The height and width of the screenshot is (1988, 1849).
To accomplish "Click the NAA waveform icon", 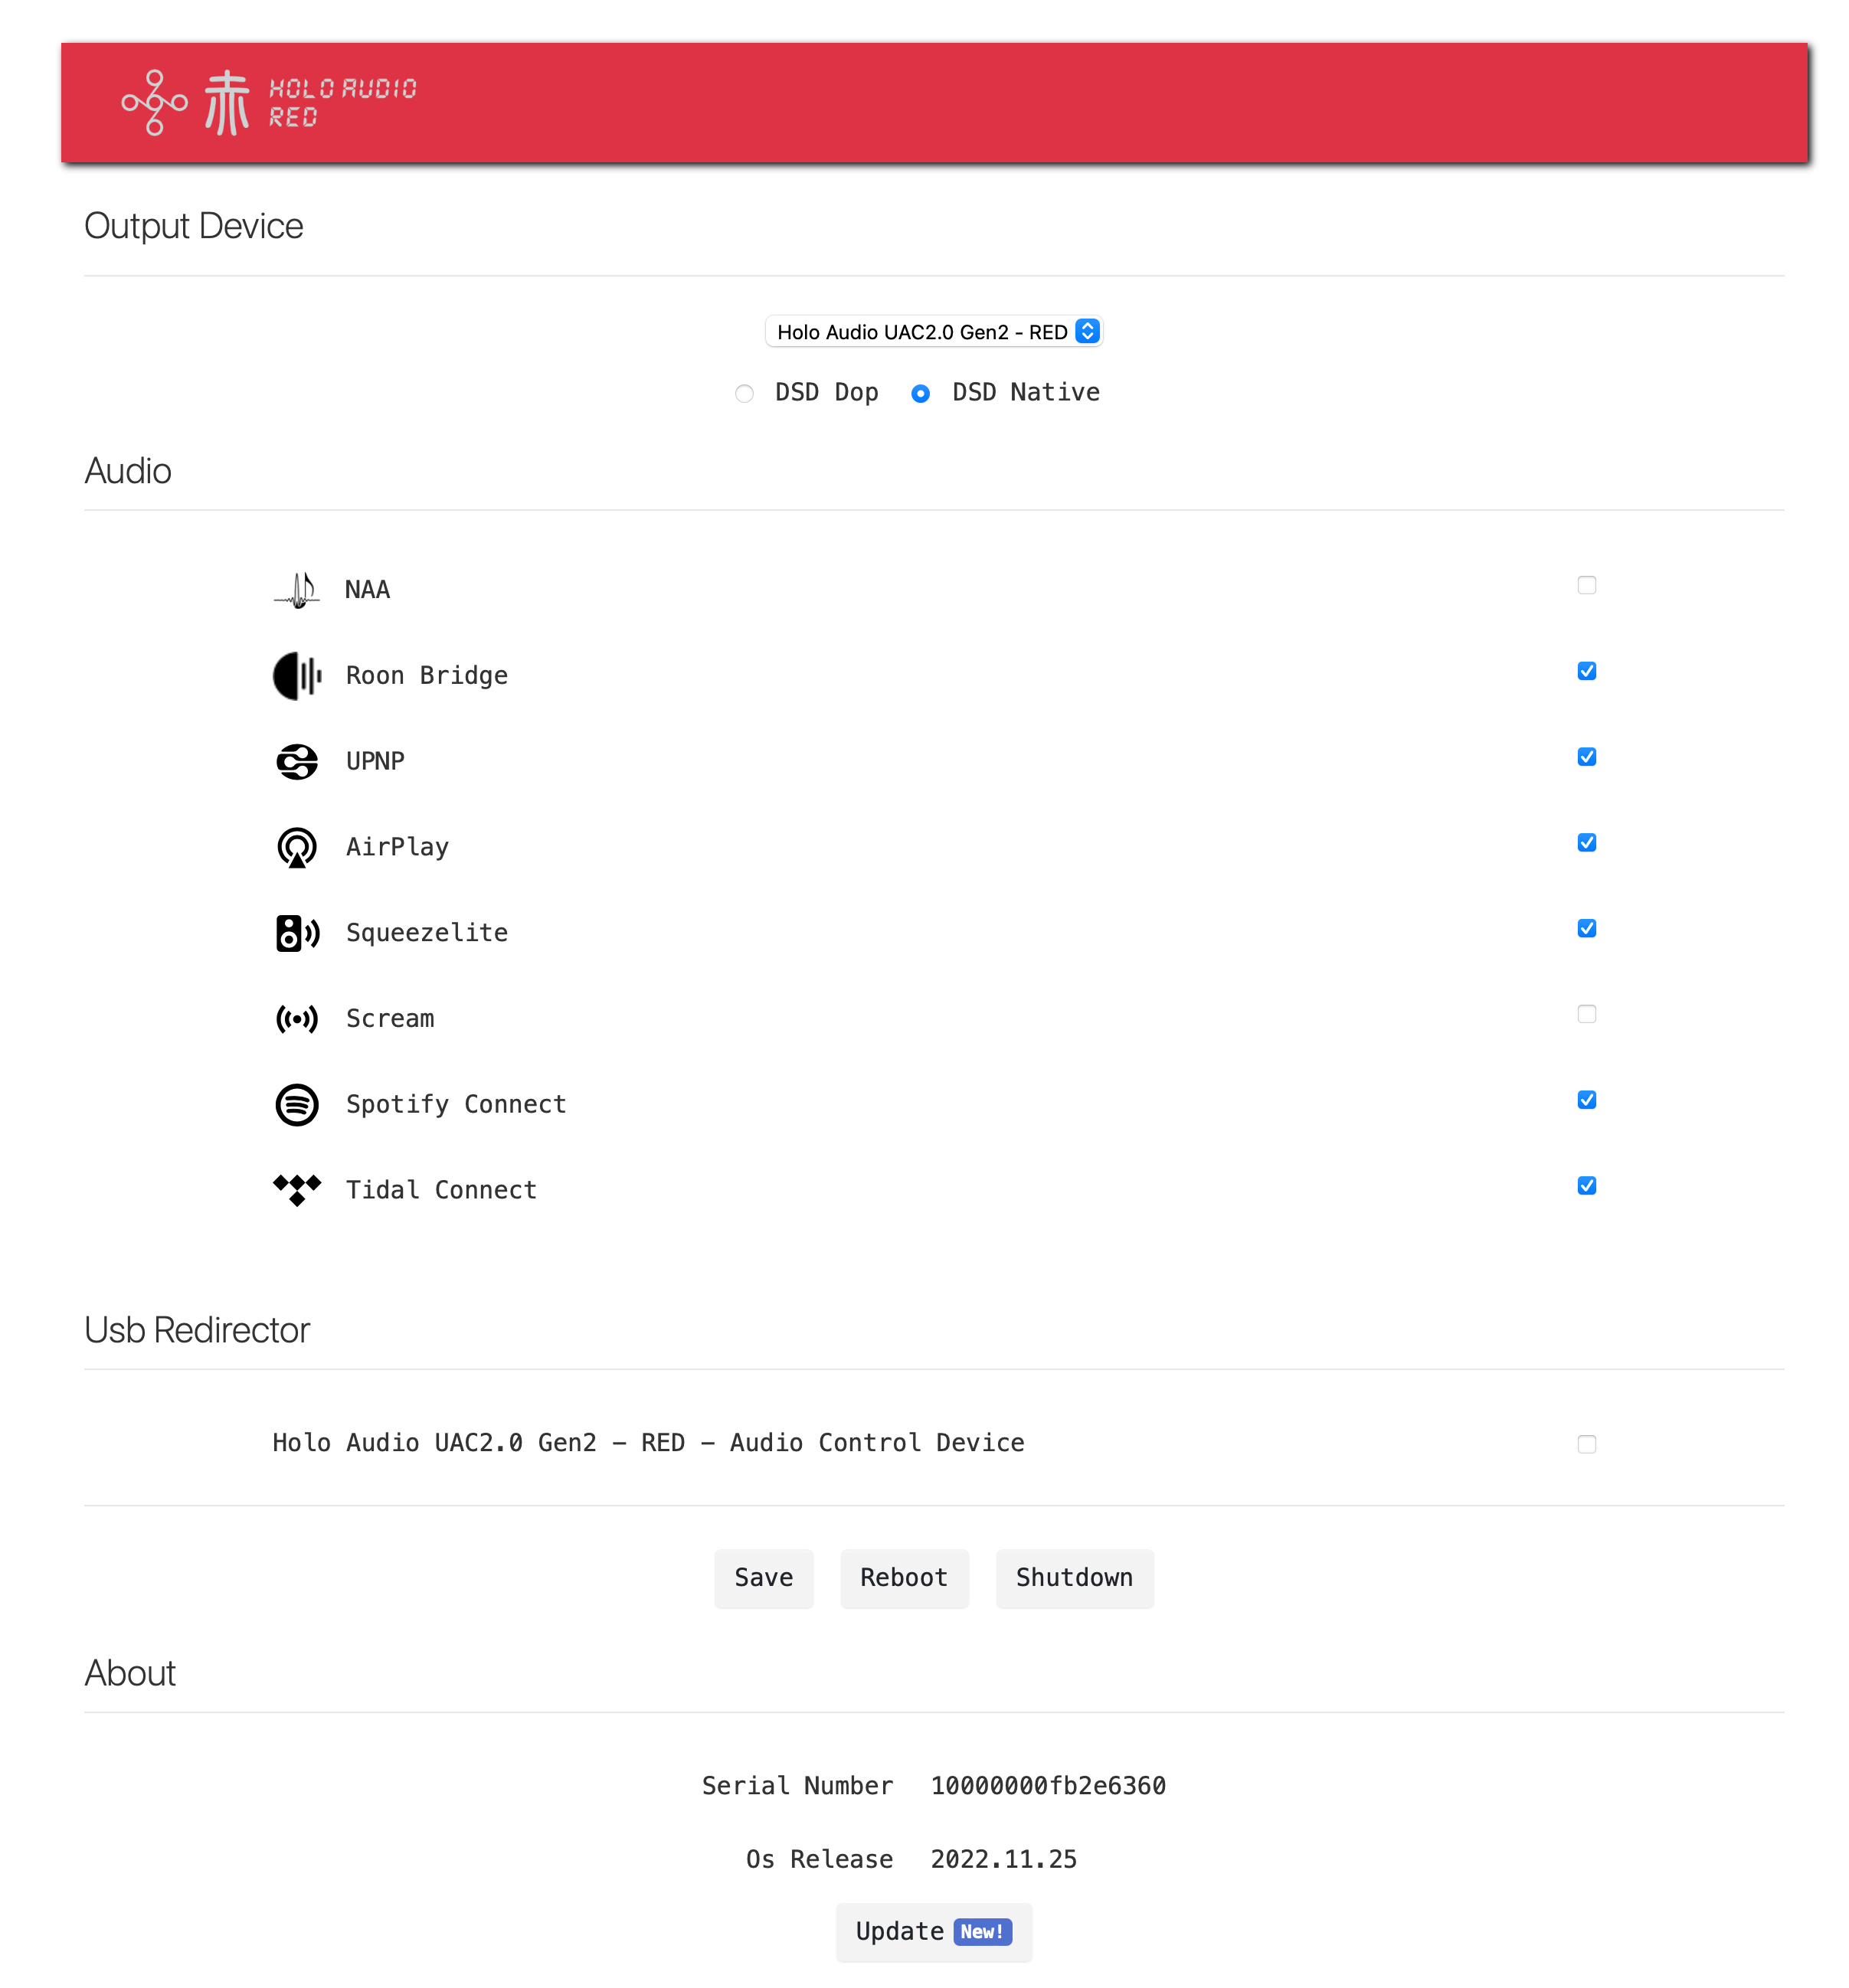I will click(x=296, y=590).
